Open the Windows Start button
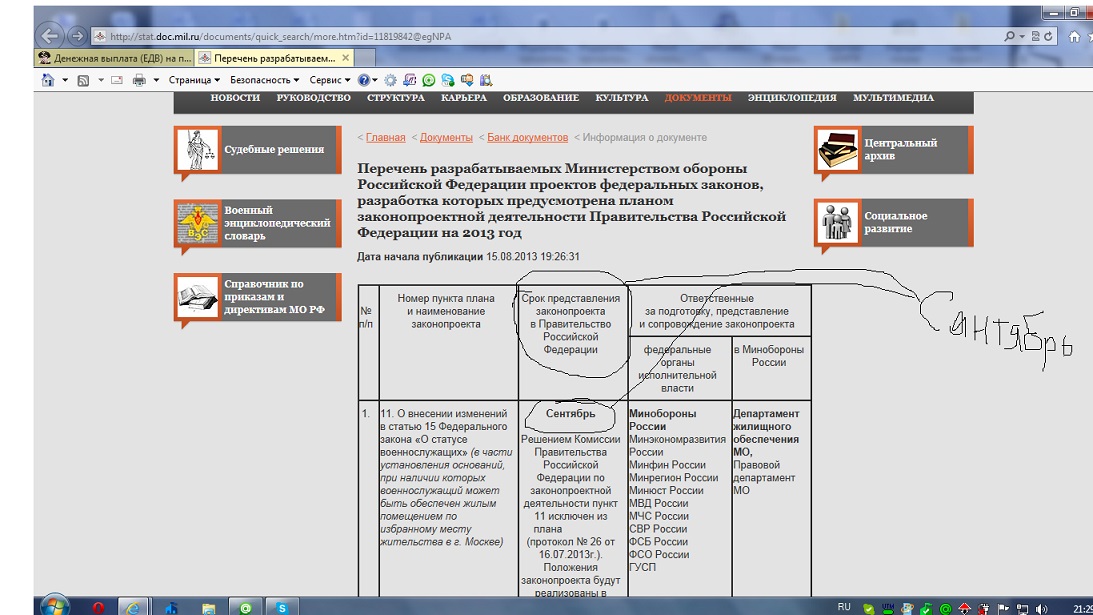 [x=54, y=607]
